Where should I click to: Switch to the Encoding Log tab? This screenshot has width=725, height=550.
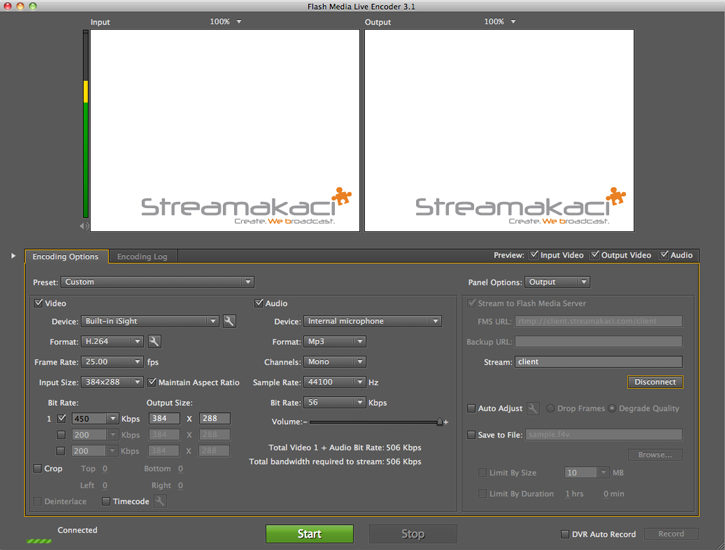[142, 257]
